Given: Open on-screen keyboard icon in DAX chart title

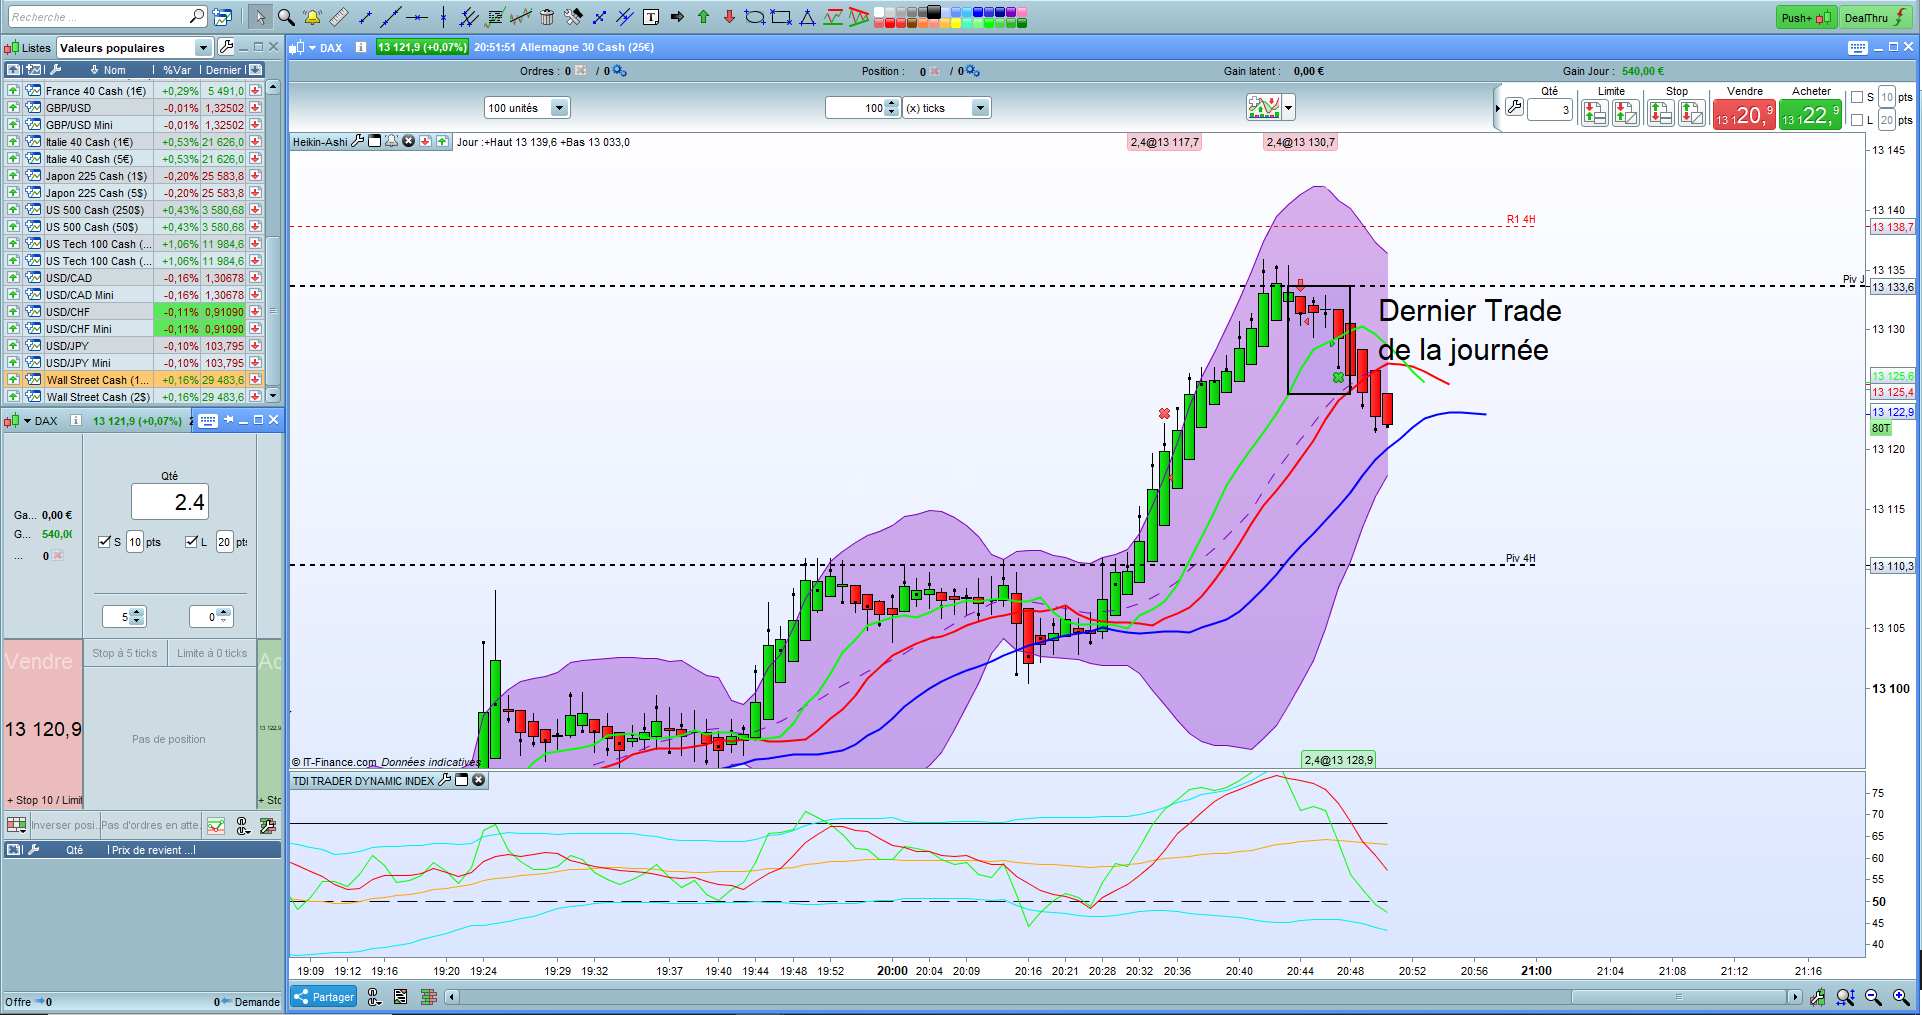Looking at the screenshot, I should pyautogui.click(x=1857, y=47).
